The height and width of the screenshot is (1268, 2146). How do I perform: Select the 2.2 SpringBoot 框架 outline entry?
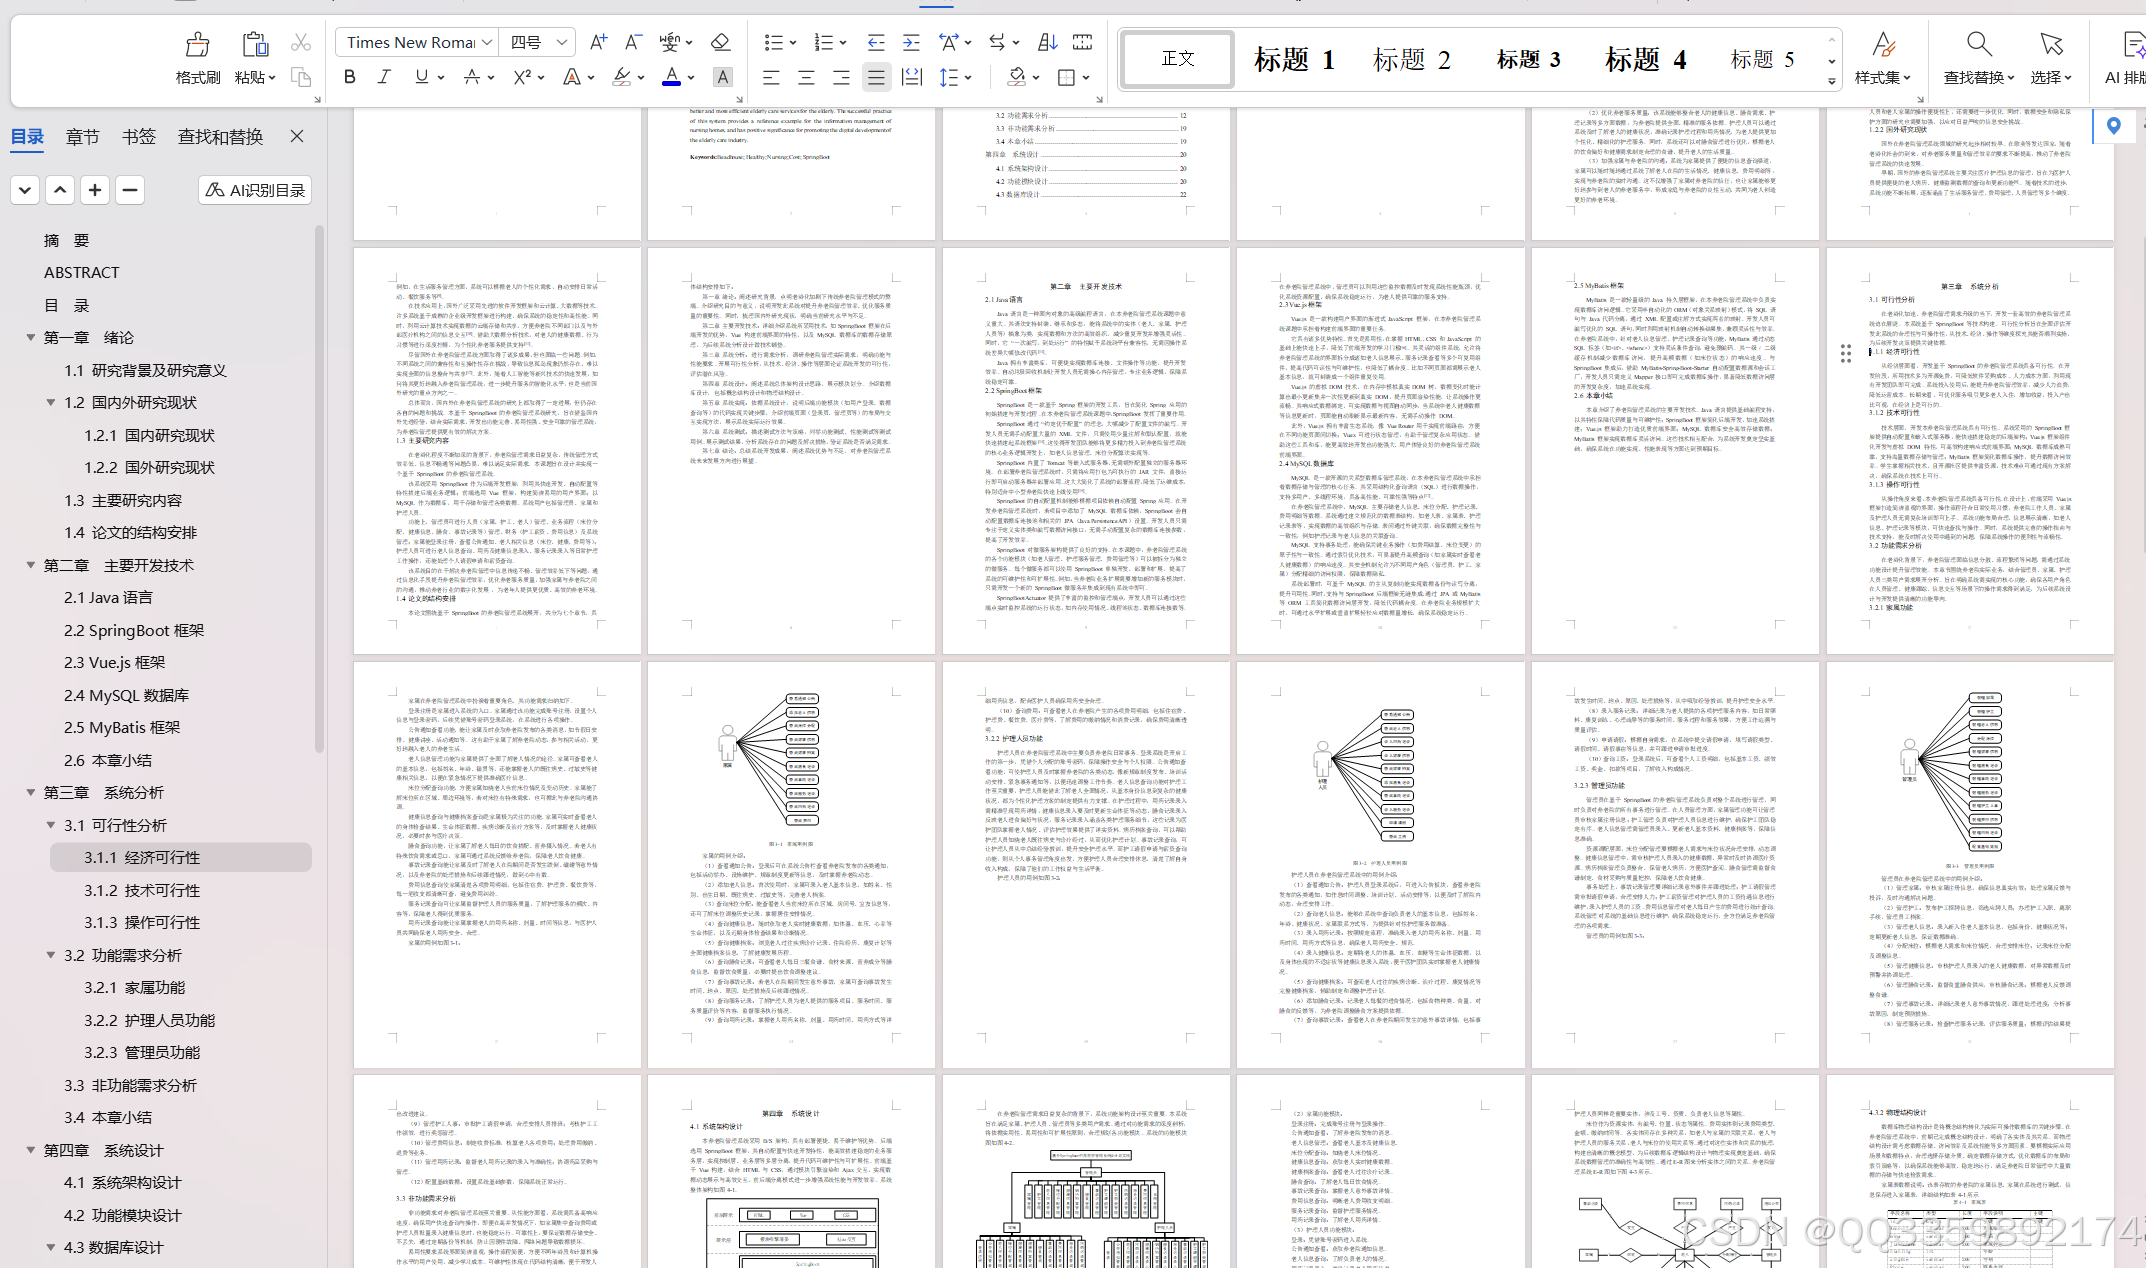pyautogui.click(x=134, y=630)
